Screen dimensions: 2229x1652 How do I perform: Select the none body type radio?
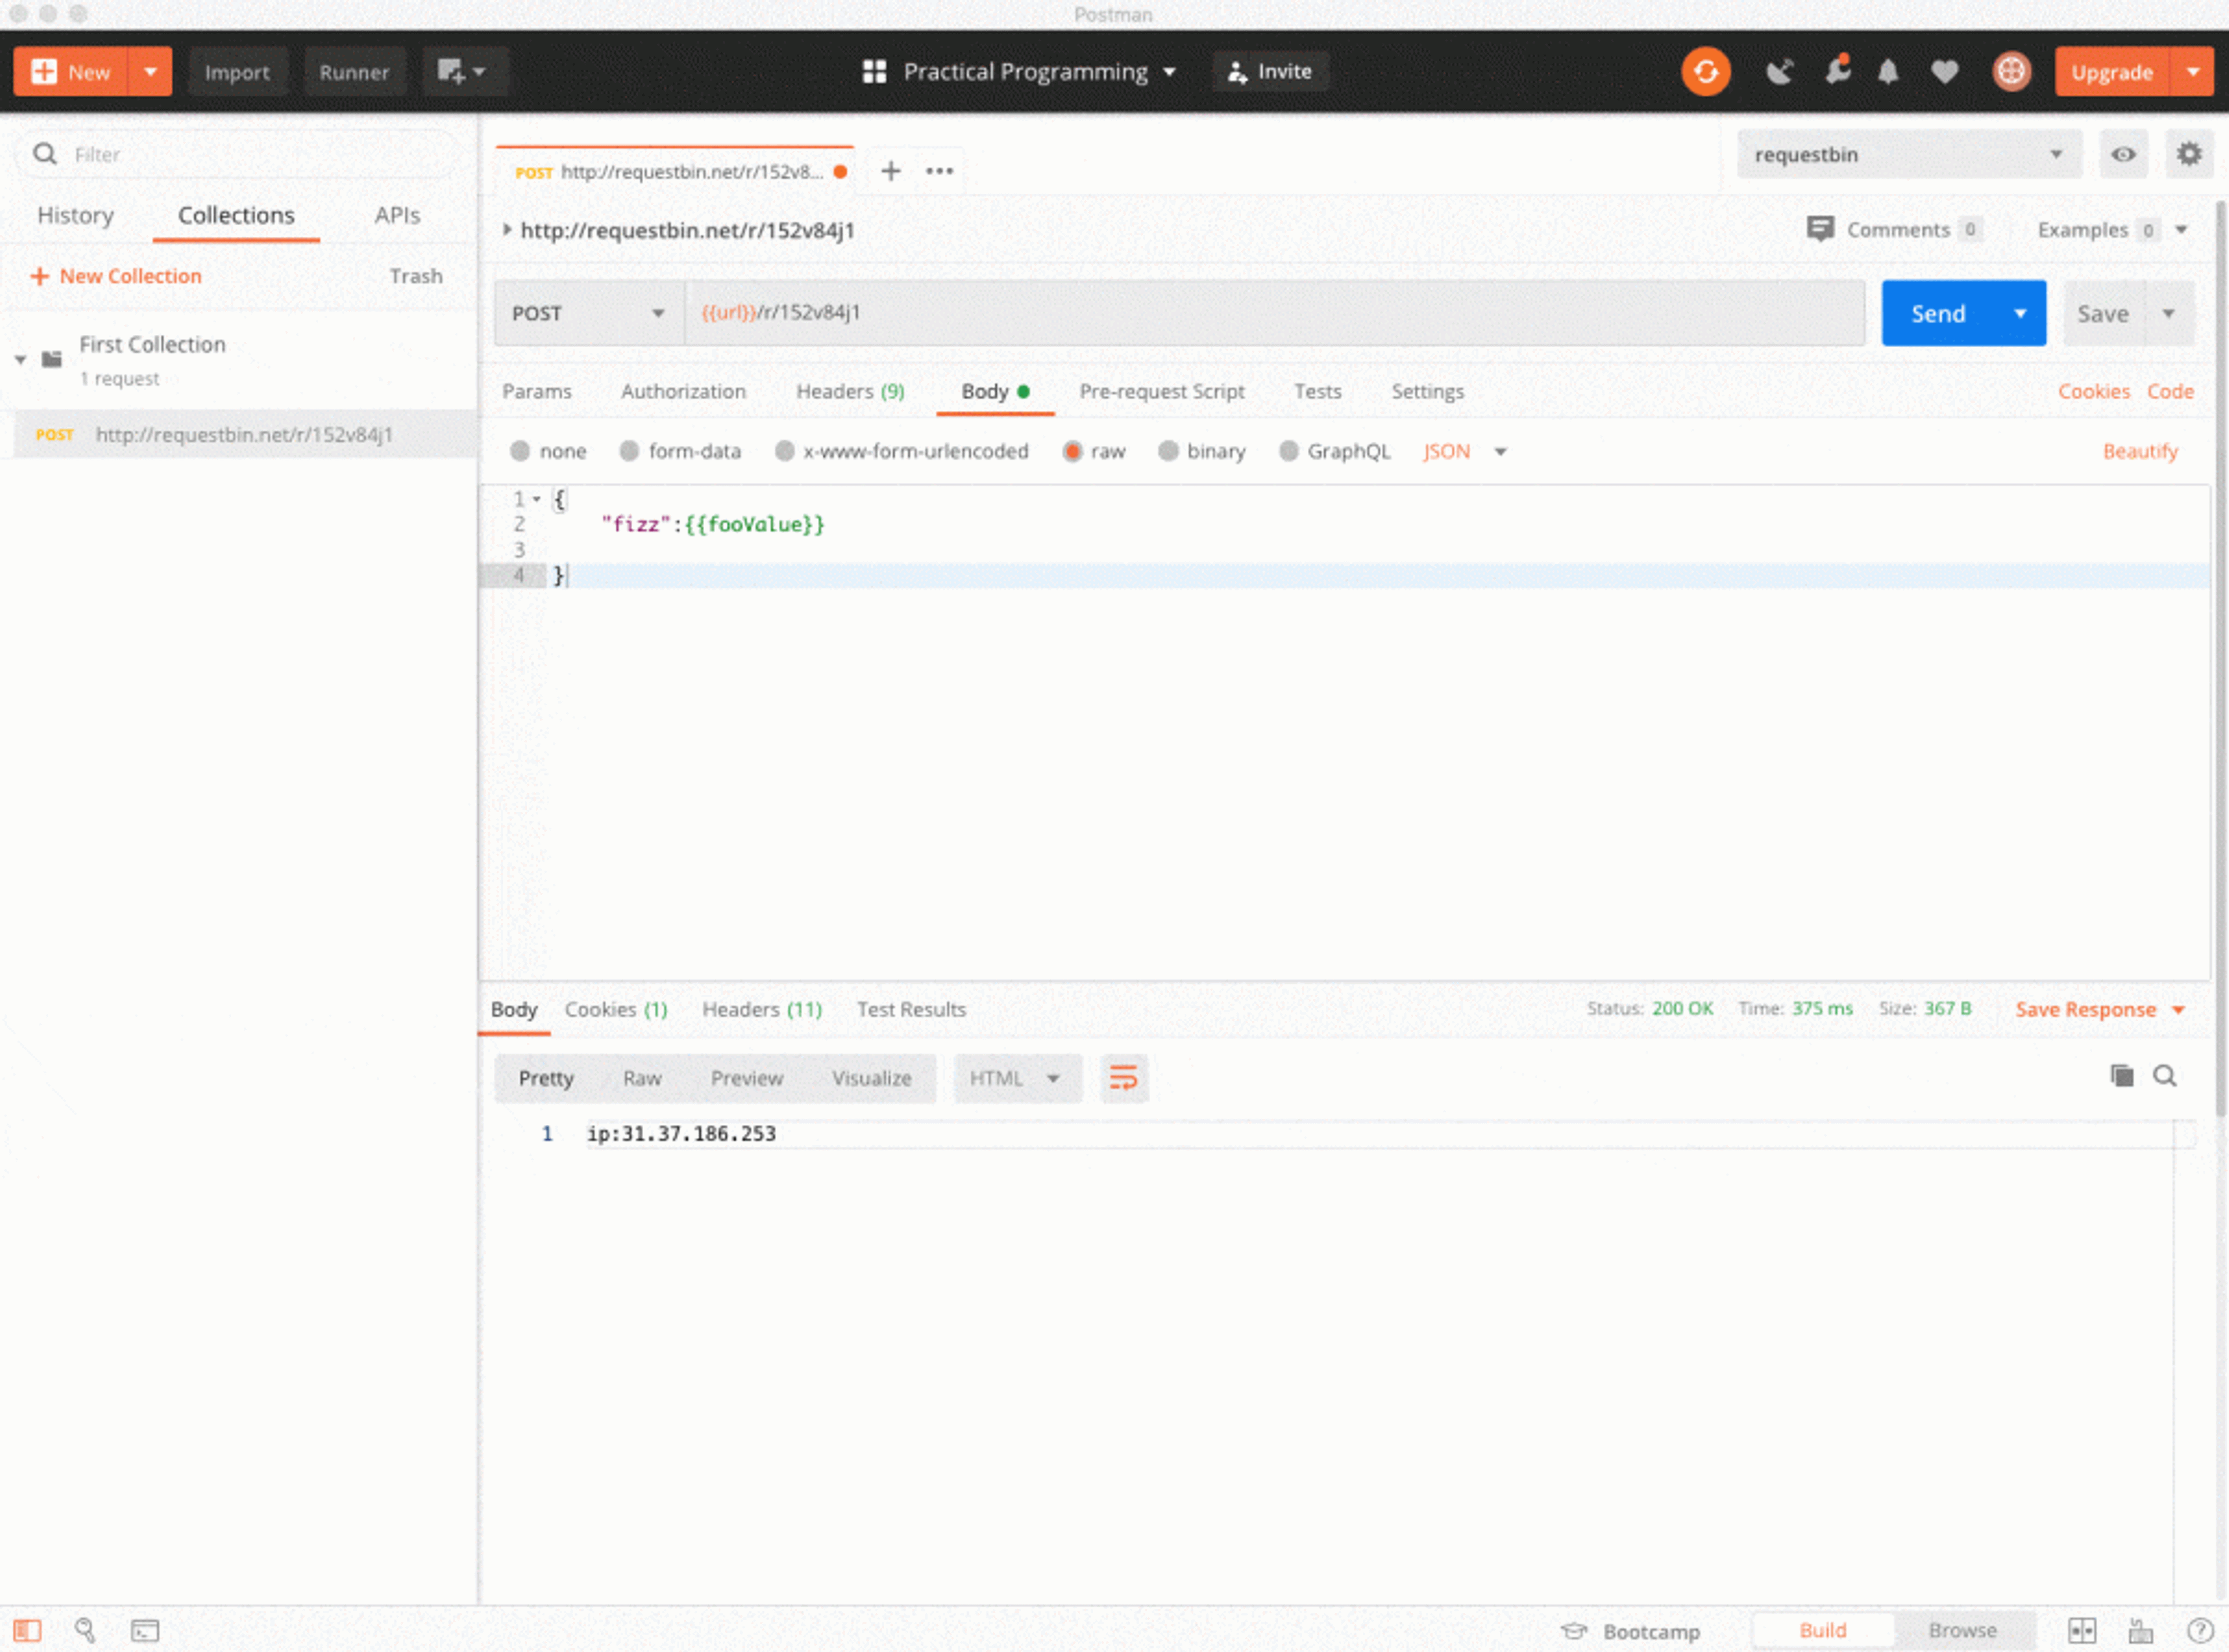pyautogui.click(x=520, y=451)
